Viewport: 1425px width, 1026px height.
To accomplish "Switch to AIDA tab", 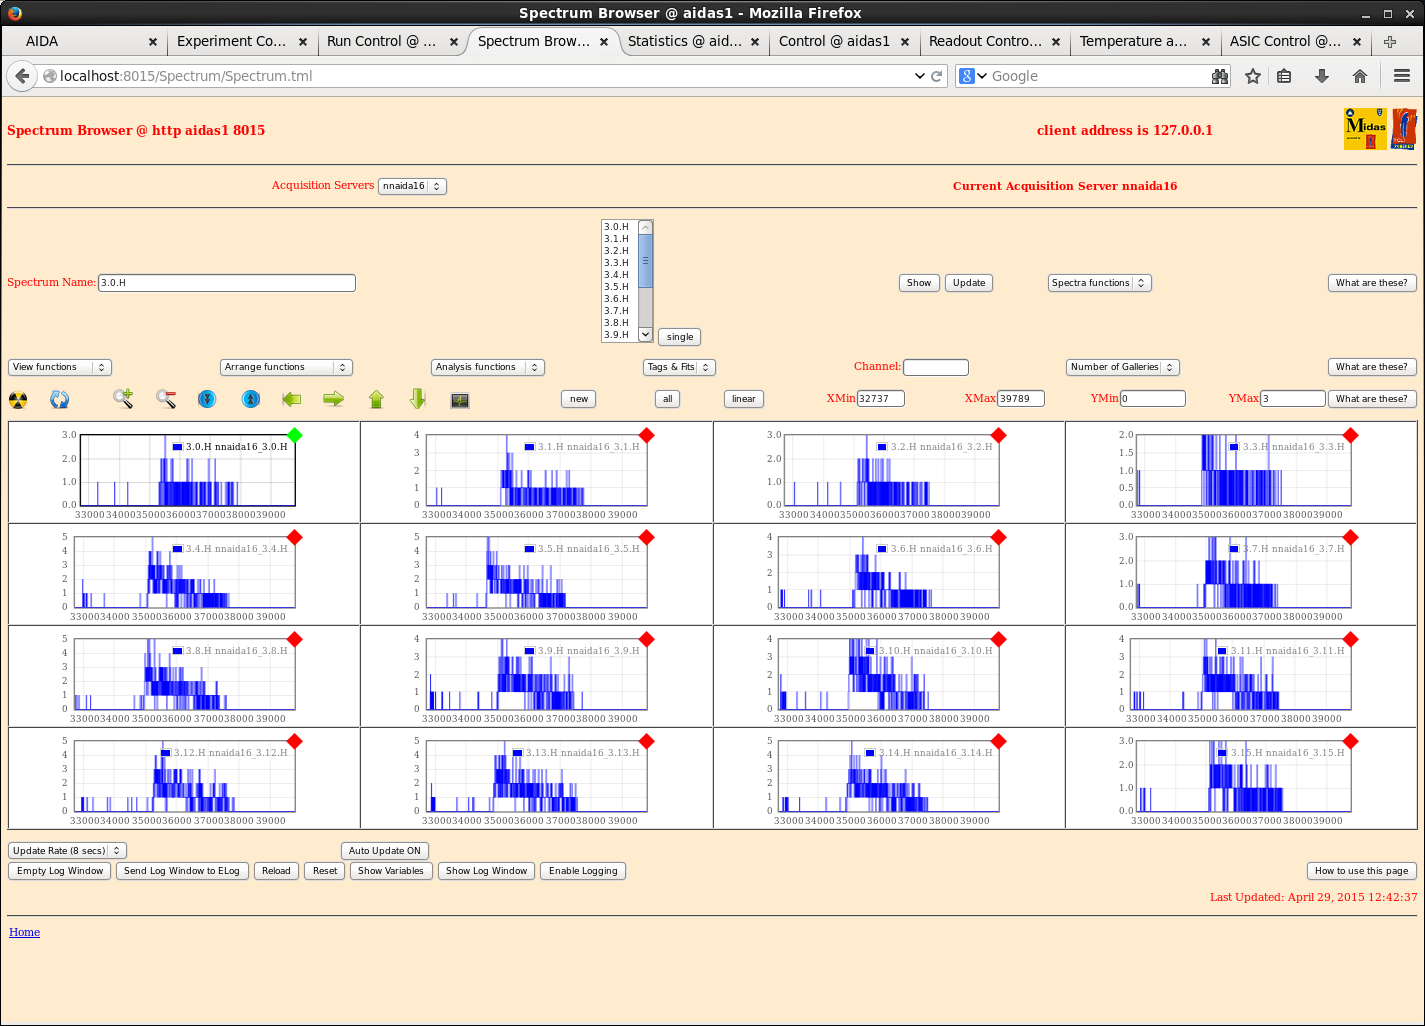I will [82, 41].
